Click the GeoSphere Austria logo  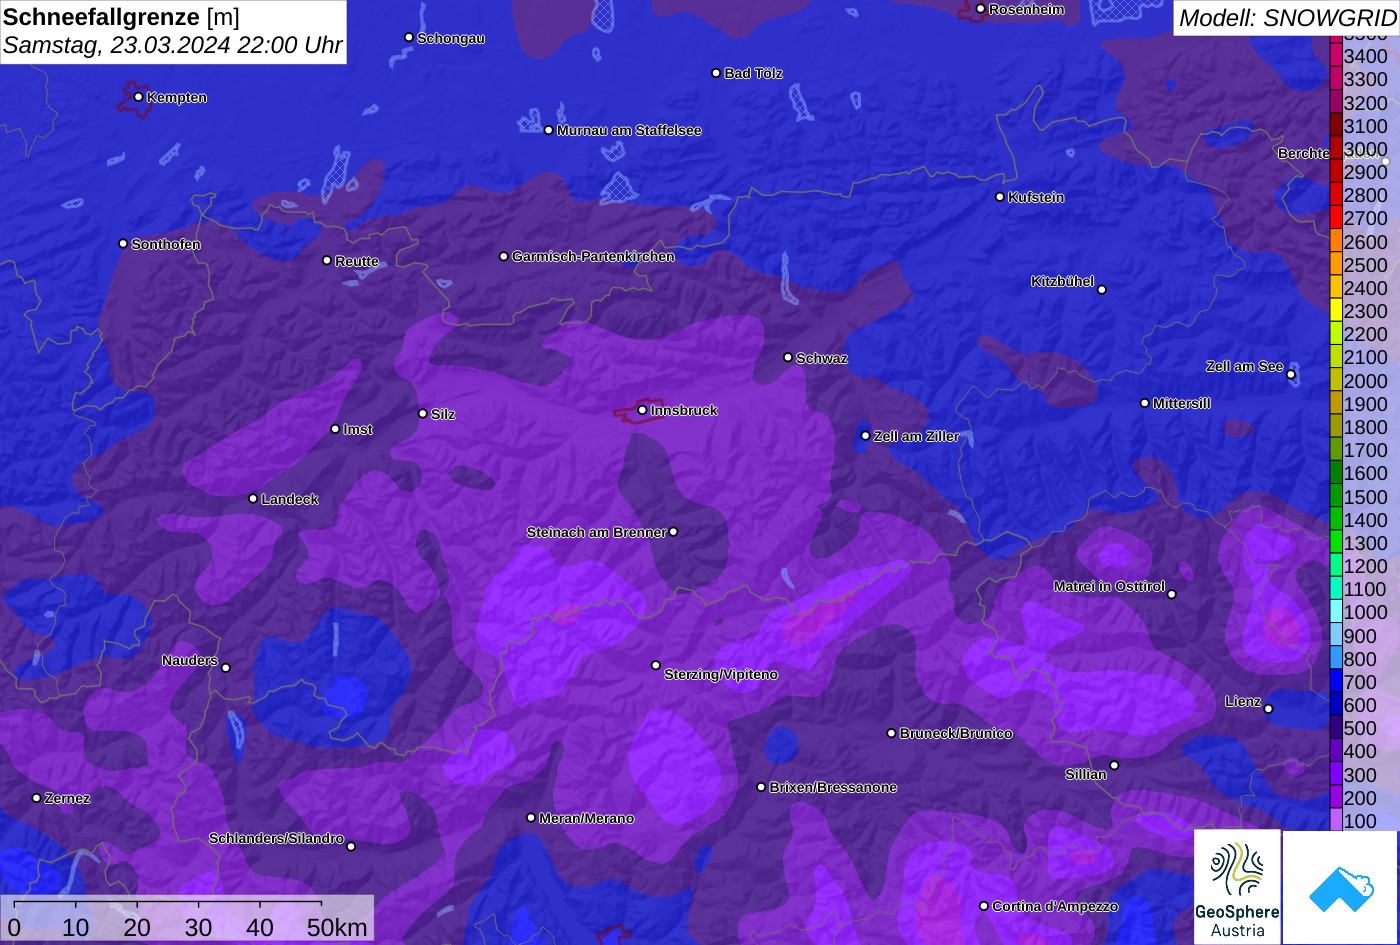tap(1237, 886)
